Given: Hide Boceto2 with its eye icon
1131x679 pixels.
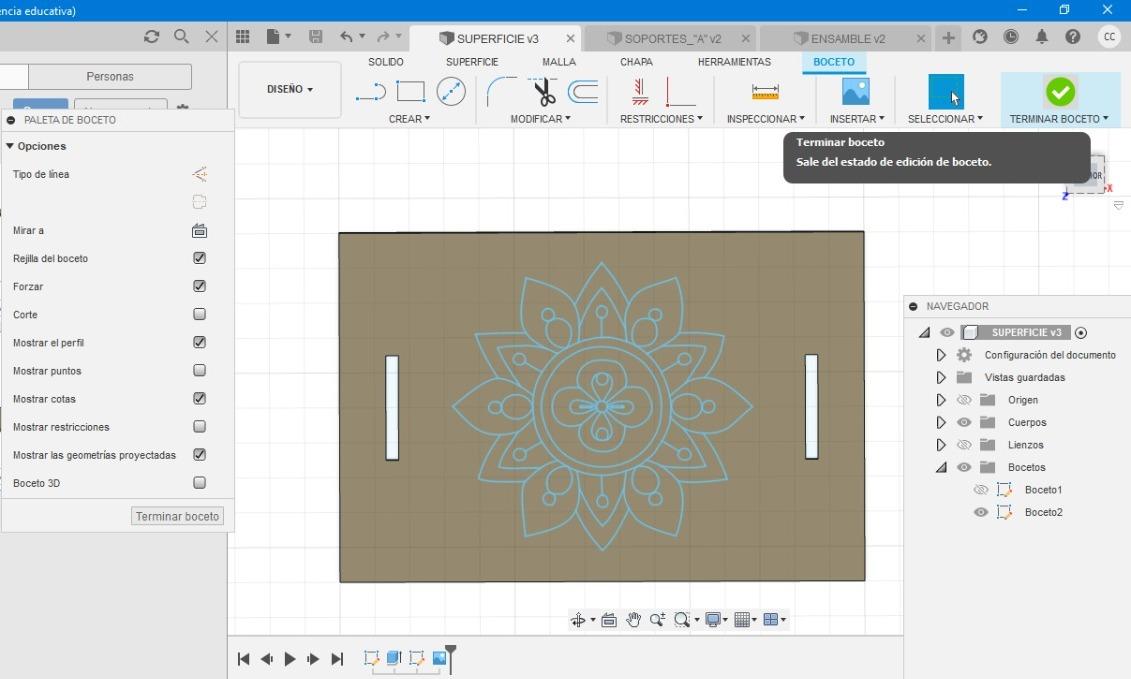Looking at the screenshot, I should coord(980,512).
